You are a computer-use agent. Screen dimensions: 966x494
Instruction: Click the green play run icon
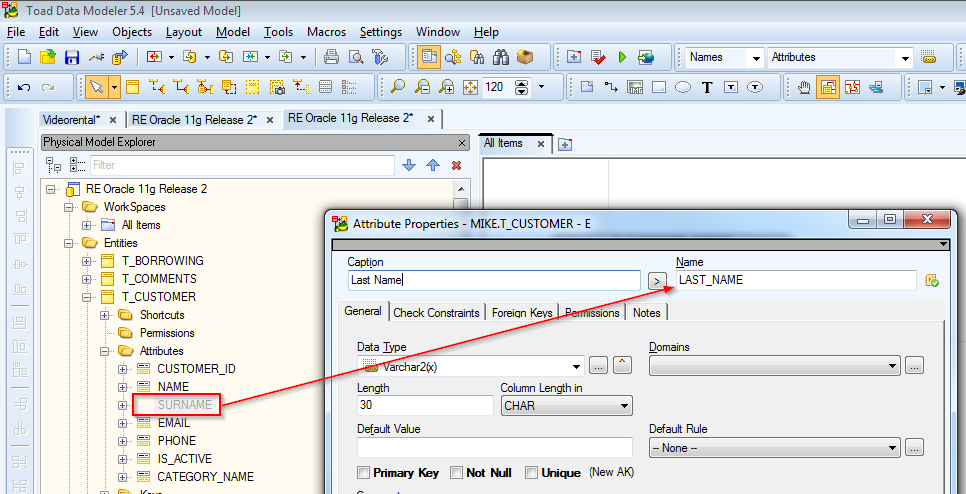point(622,57)
